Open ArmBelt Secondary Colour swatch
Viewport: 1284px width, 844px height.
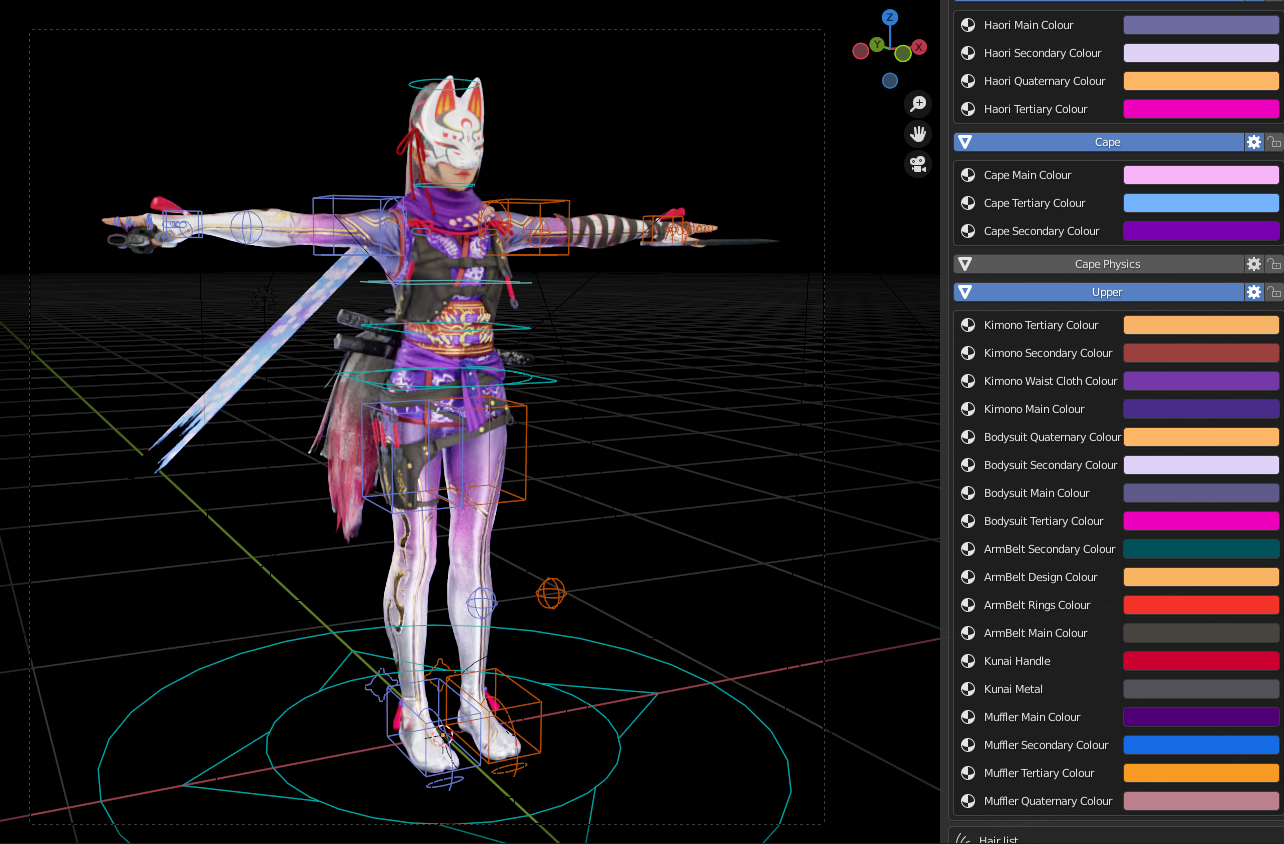click(x=1201, y=549)
